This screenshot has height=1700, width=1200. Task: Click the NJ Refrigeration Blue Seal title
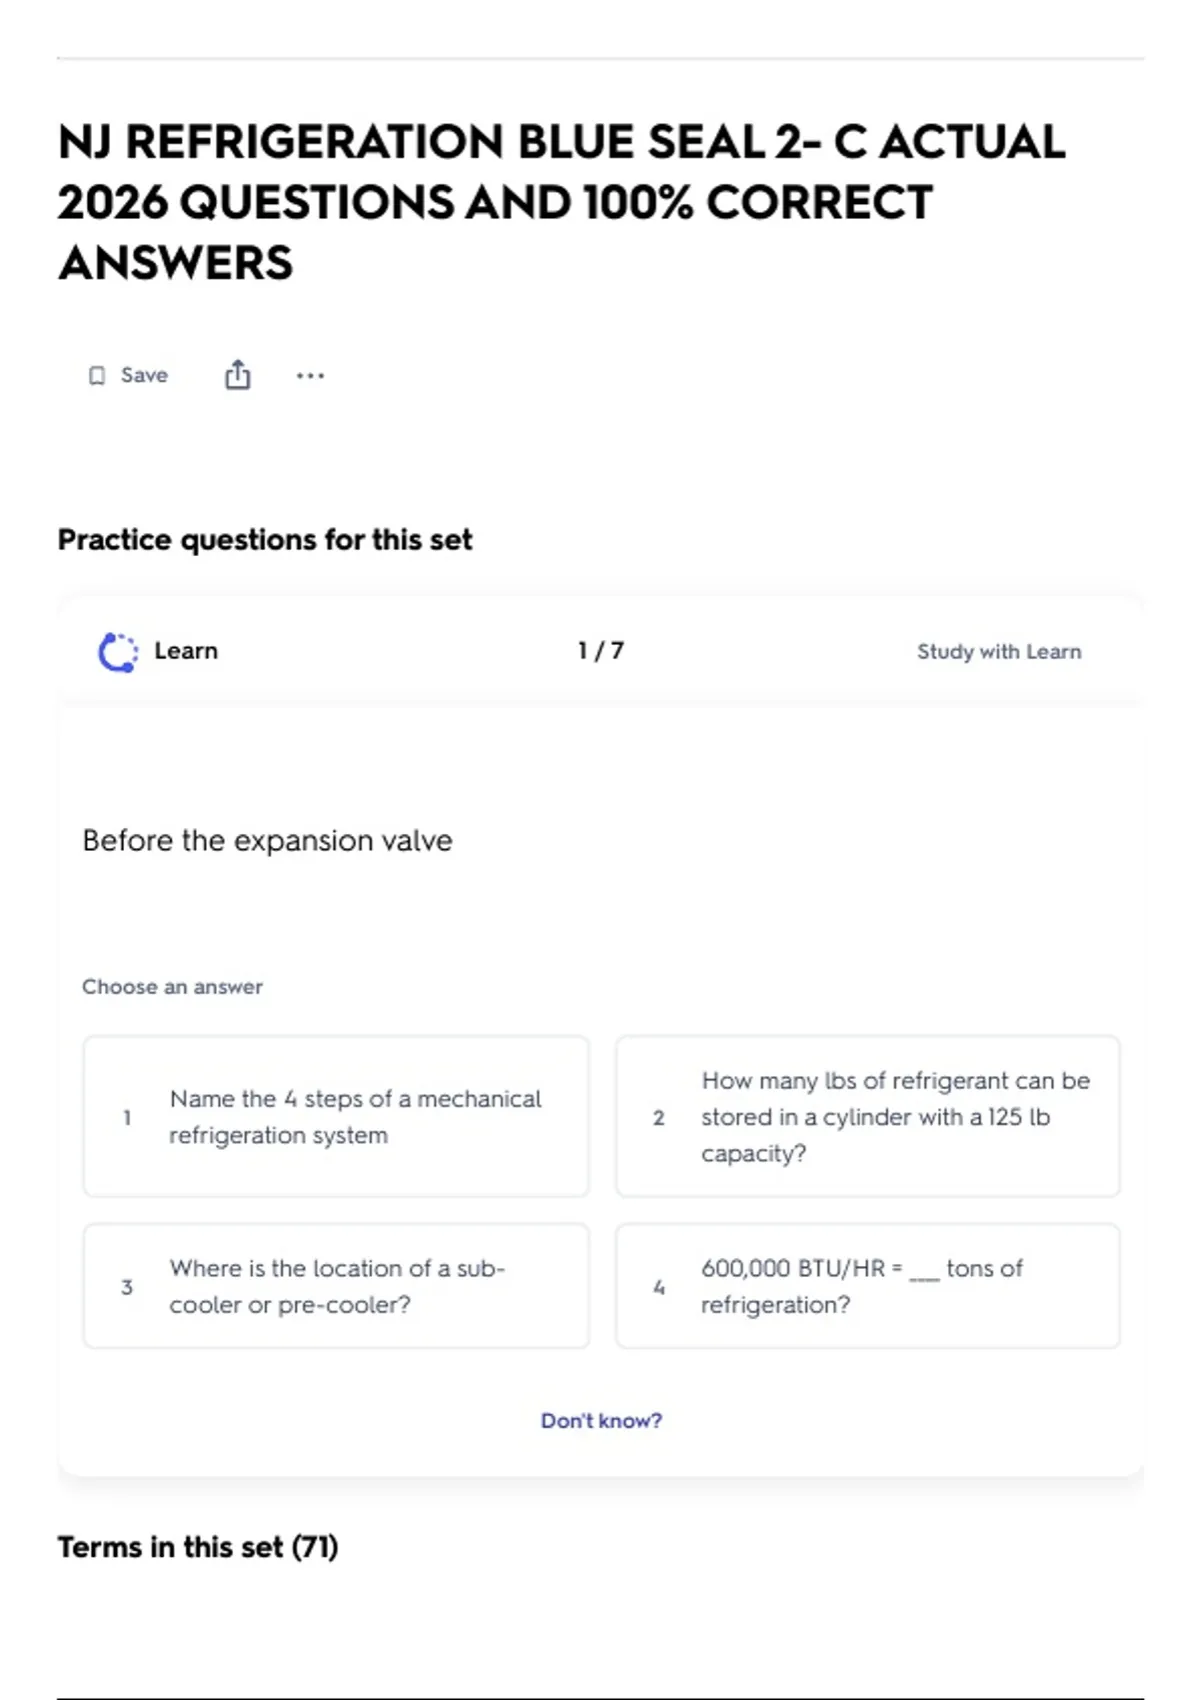[561, 202]
